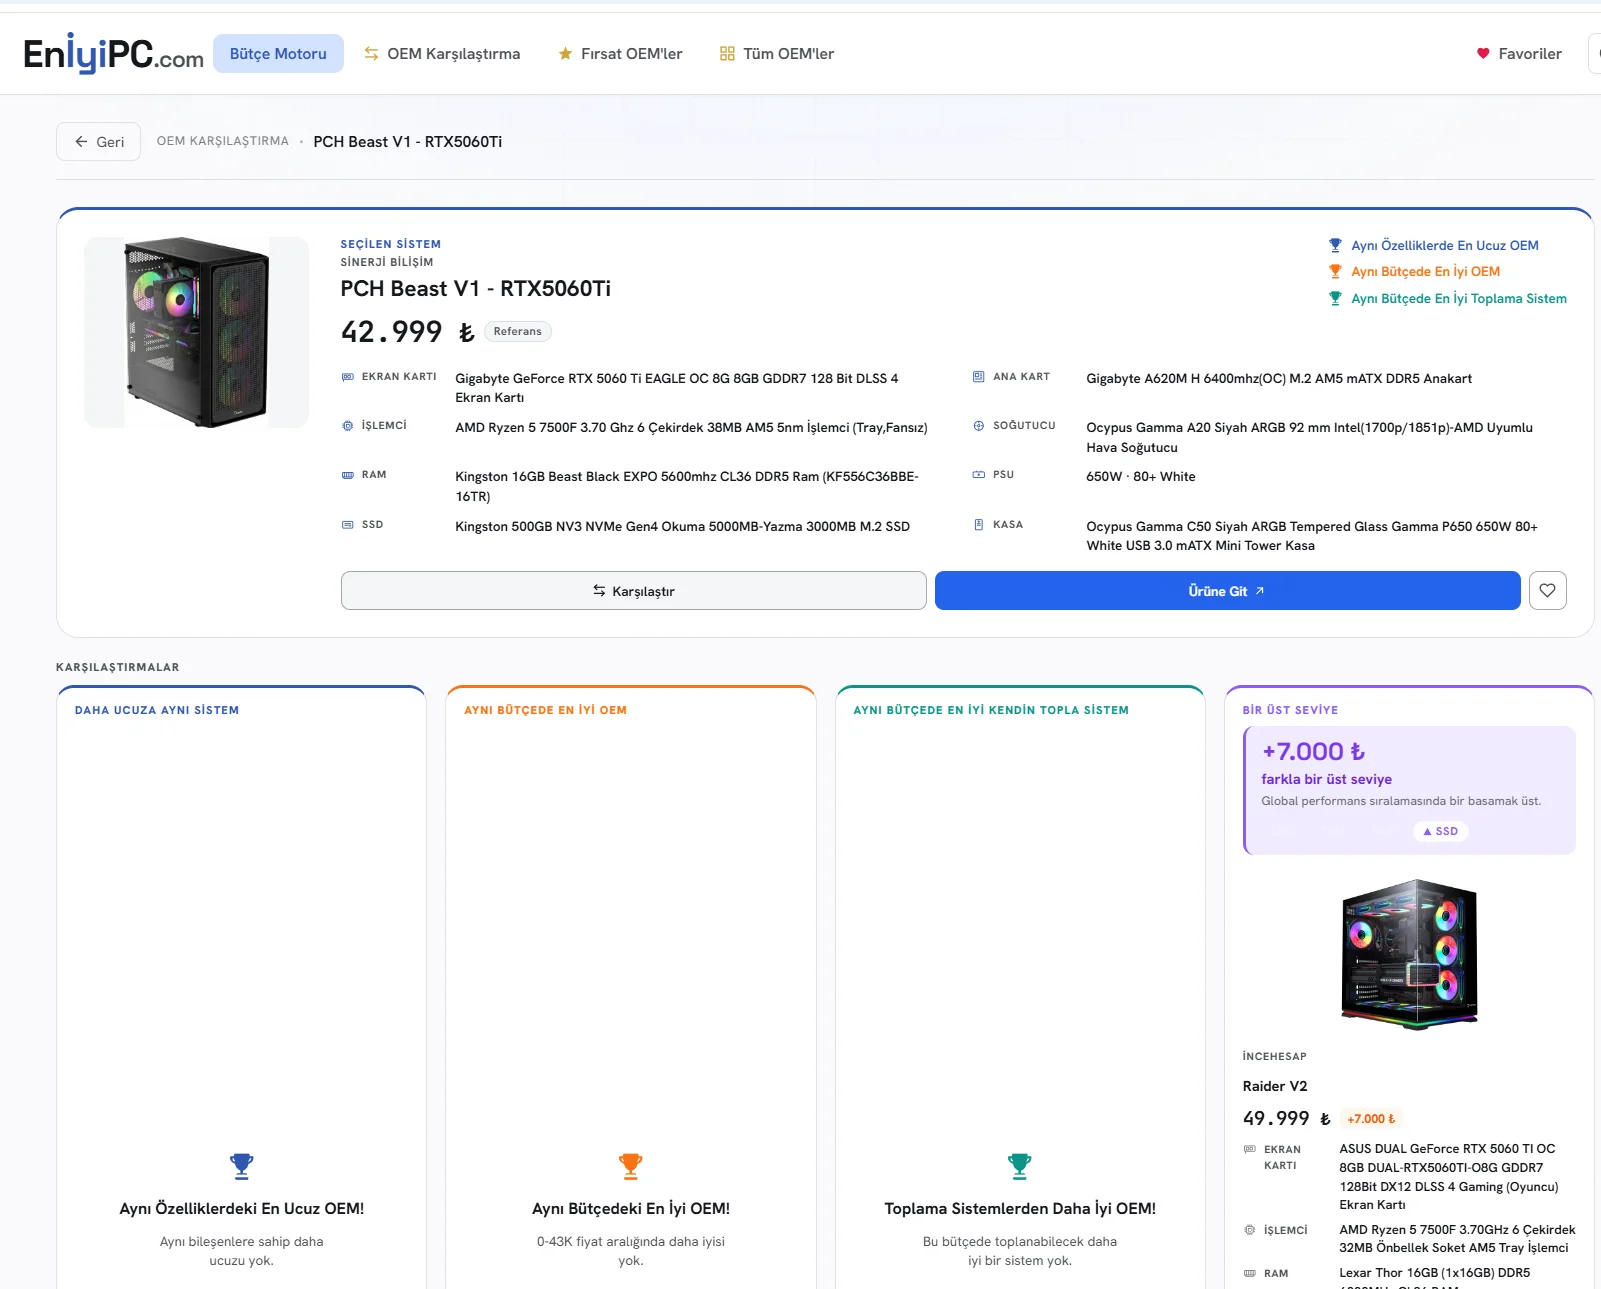Click the ASUS DUAL GeForce RTX 5060 TI text
1601x1289 pixels.
coord(1449,1177)
